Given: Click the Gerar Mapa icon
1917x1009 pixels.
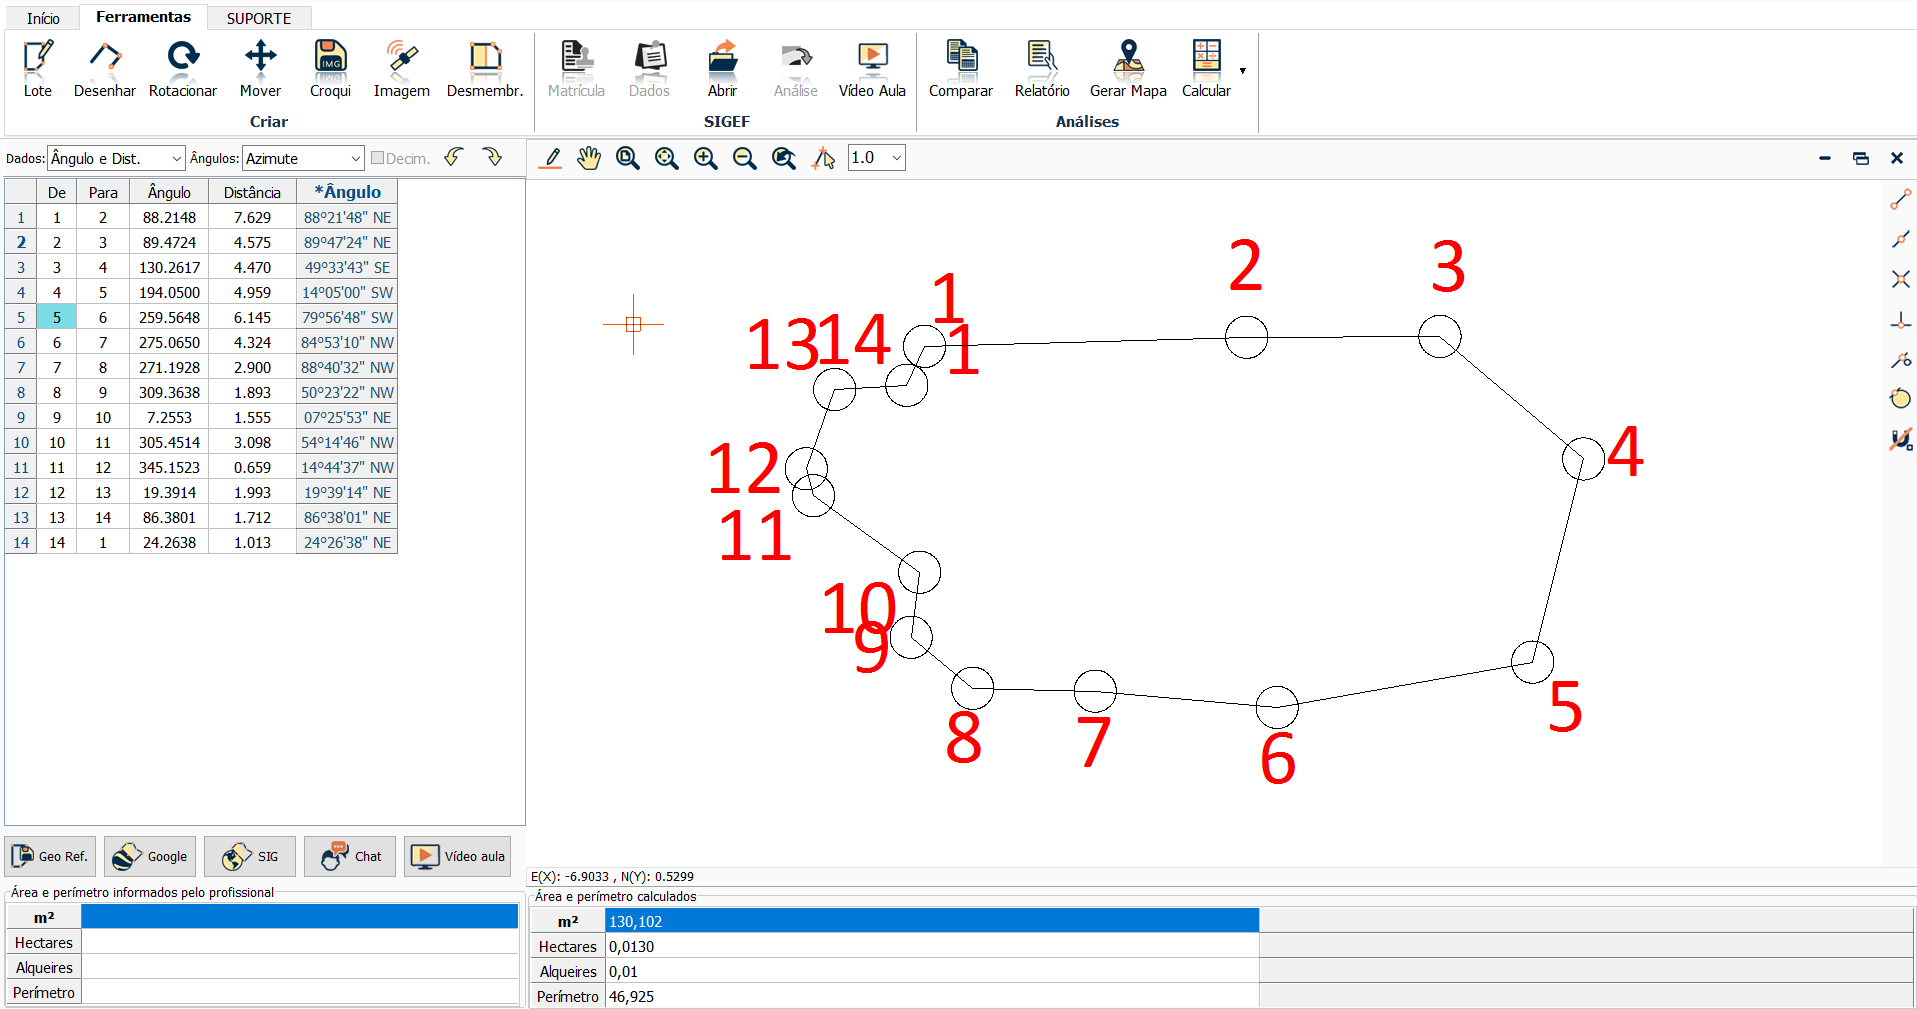Looking at the screenshot, I should point(1127,68).
